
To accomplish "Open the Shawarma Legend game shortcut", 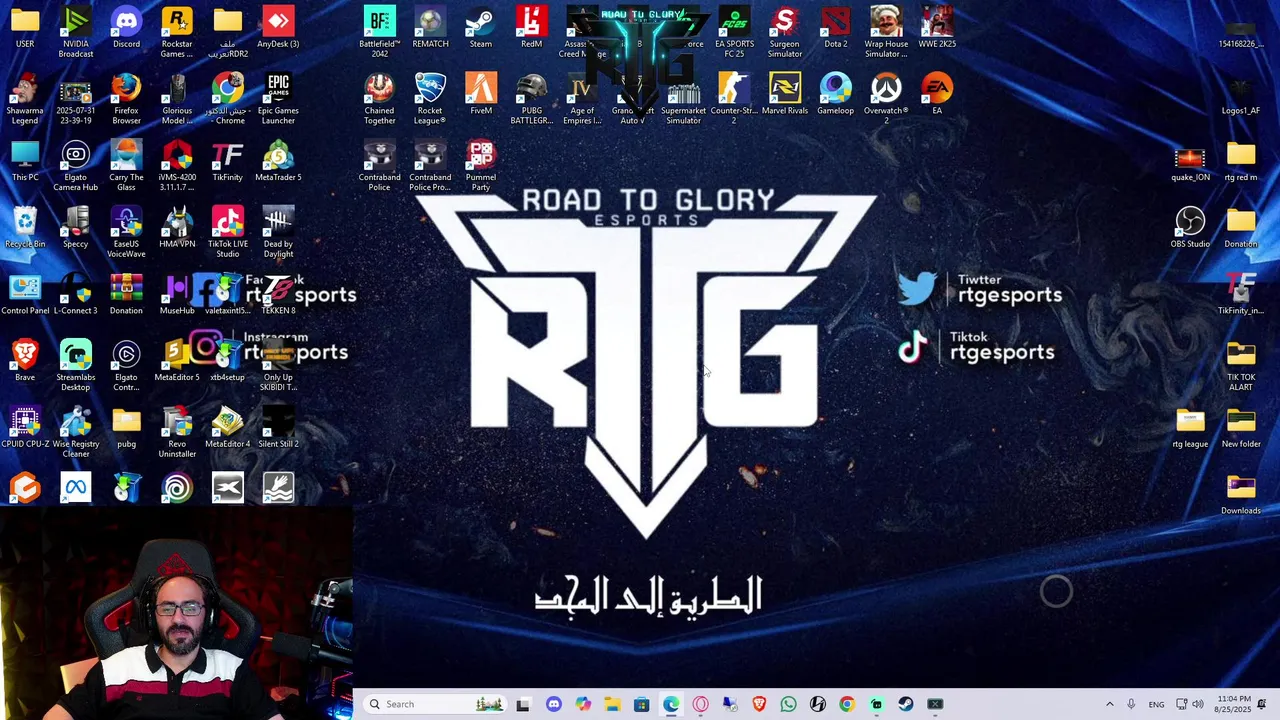I will pos(25,98).
